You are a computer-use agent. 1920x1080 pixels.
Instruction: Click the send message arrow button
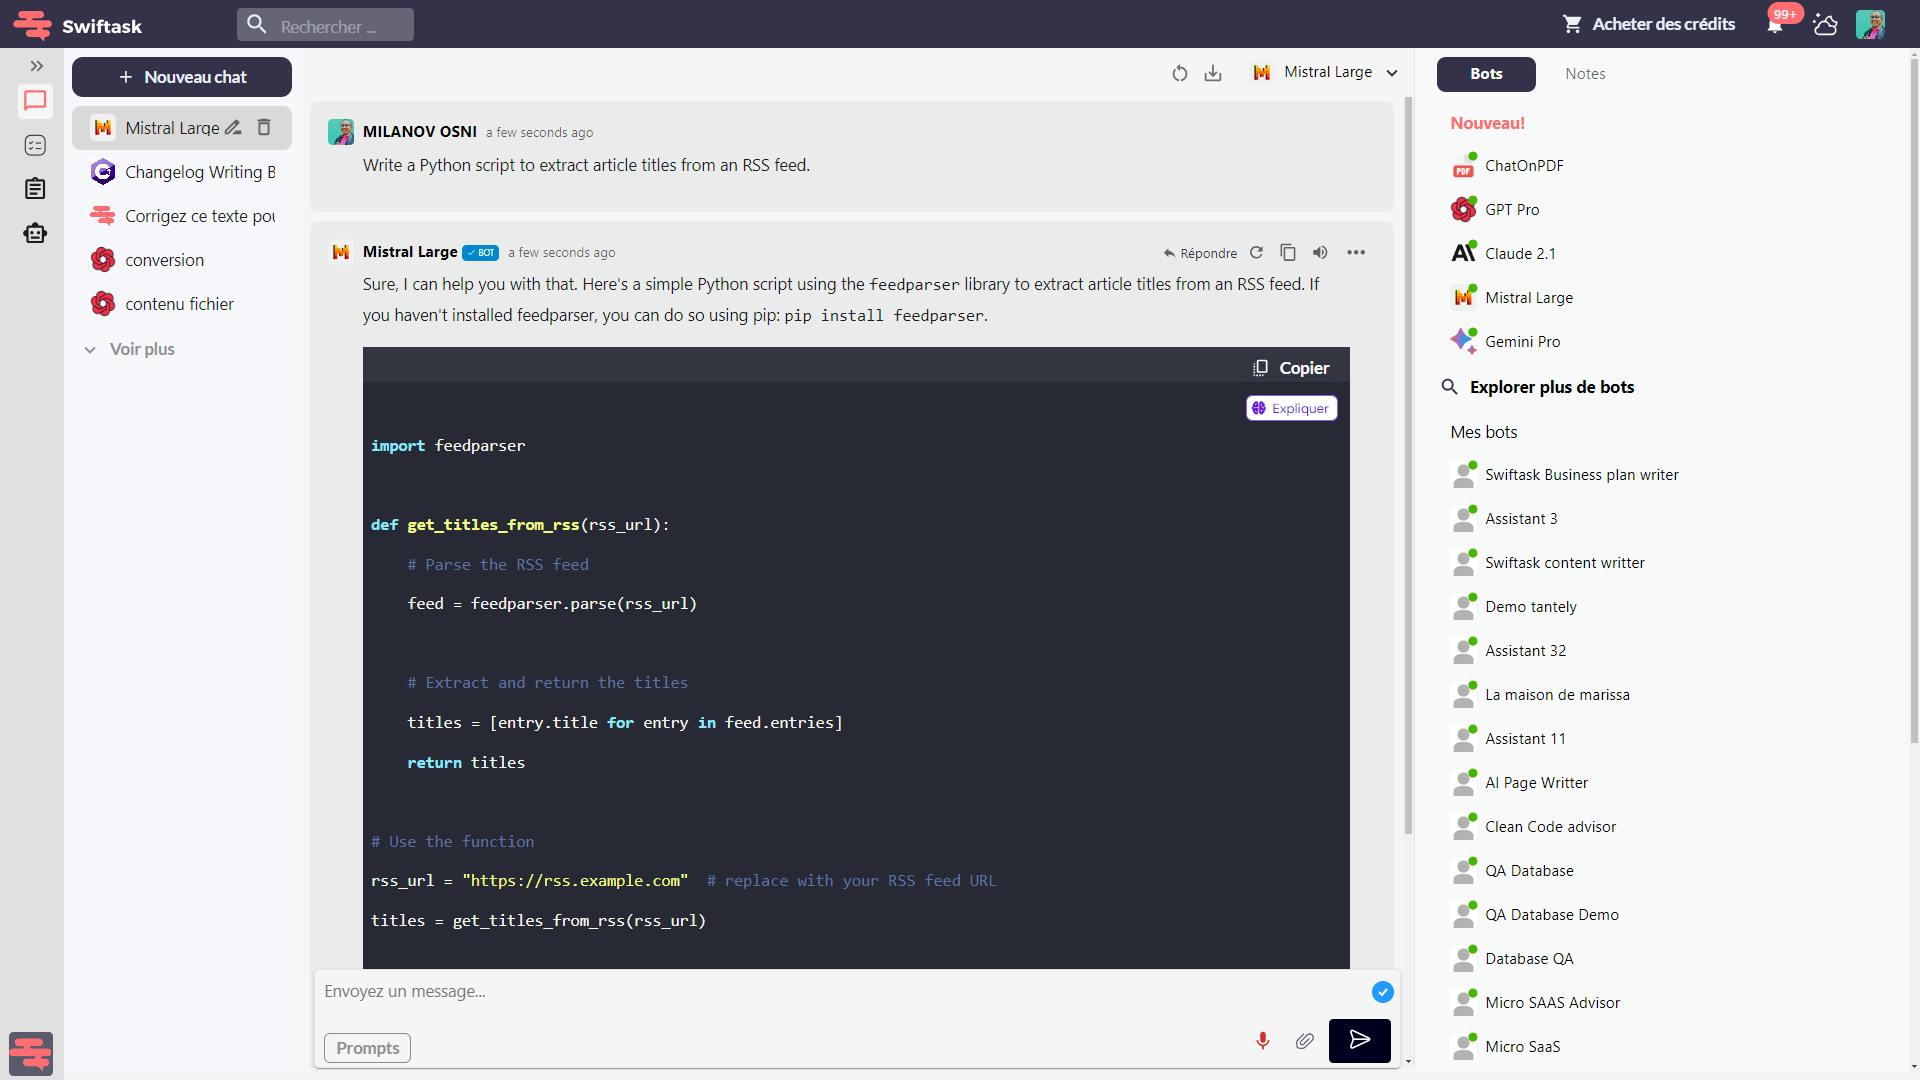coord(1359,1040)
